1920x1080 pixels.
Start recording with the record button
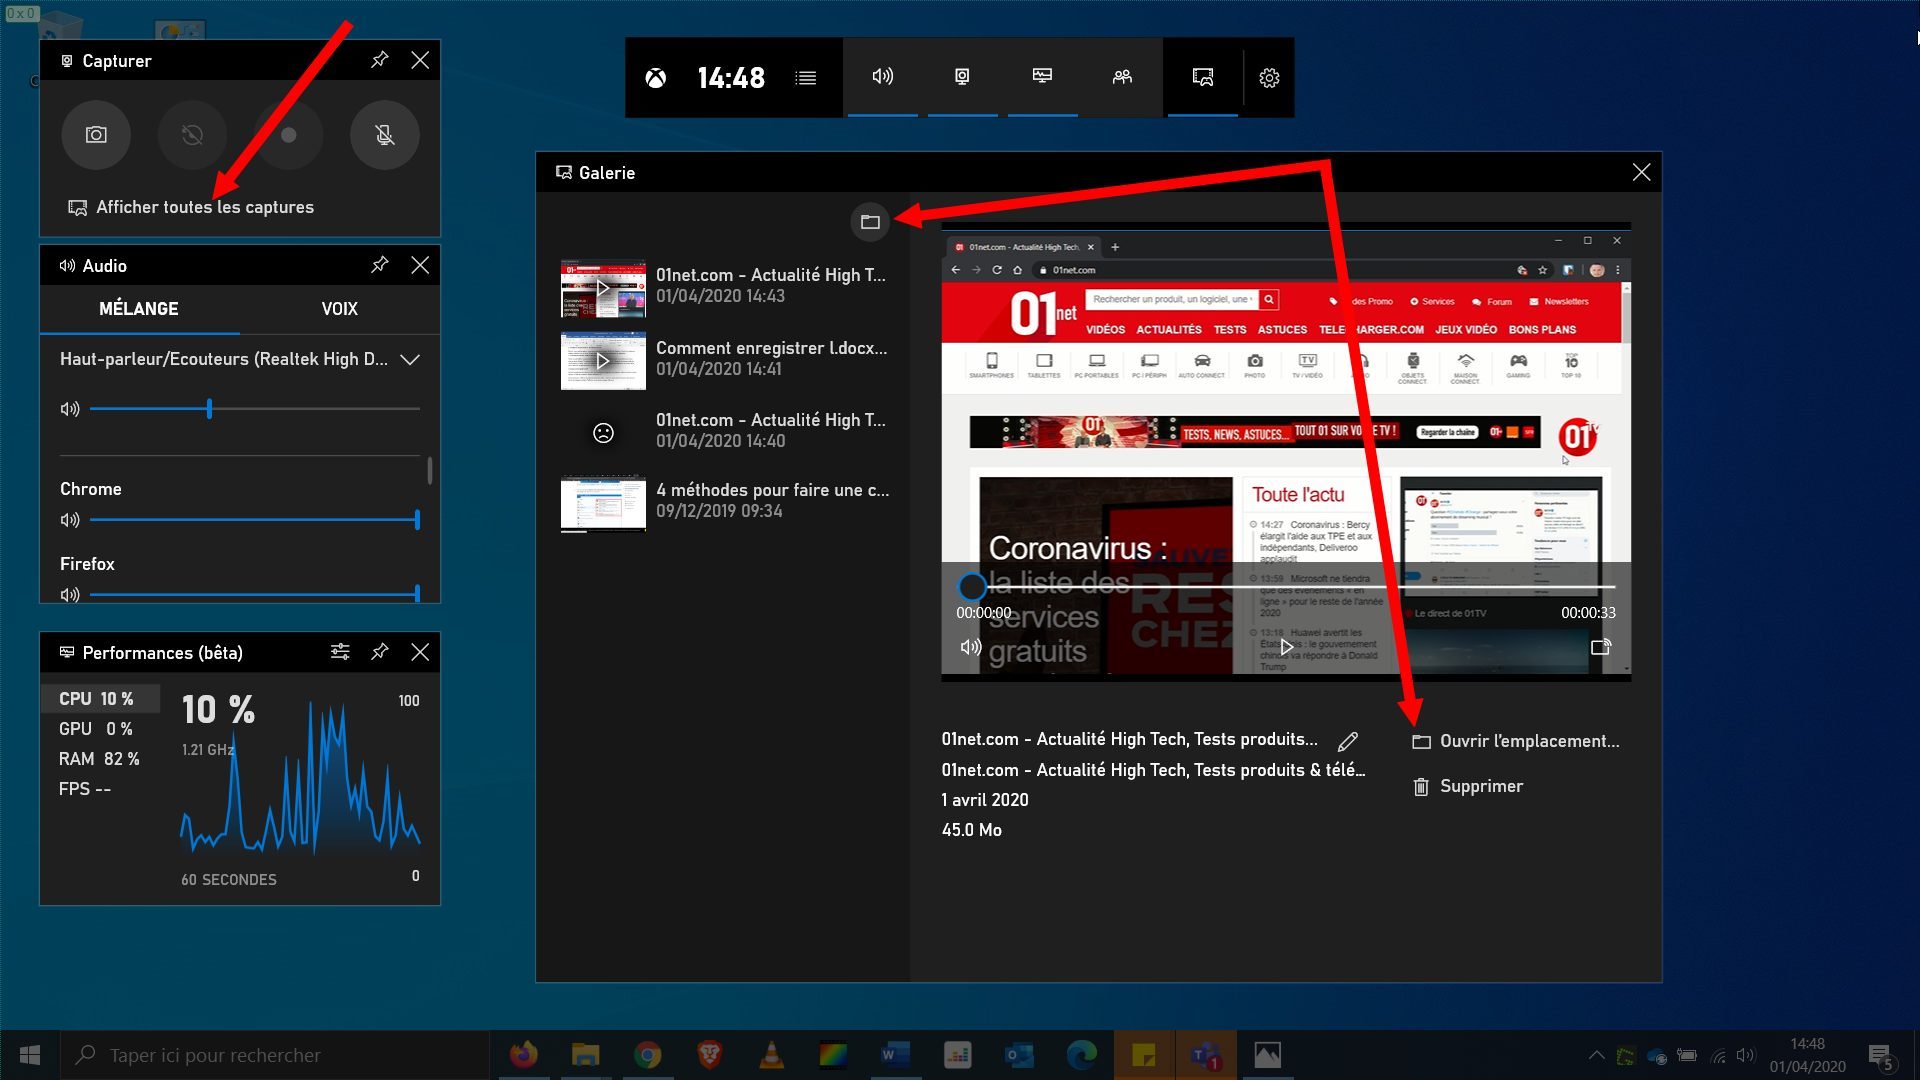point(288,135)
